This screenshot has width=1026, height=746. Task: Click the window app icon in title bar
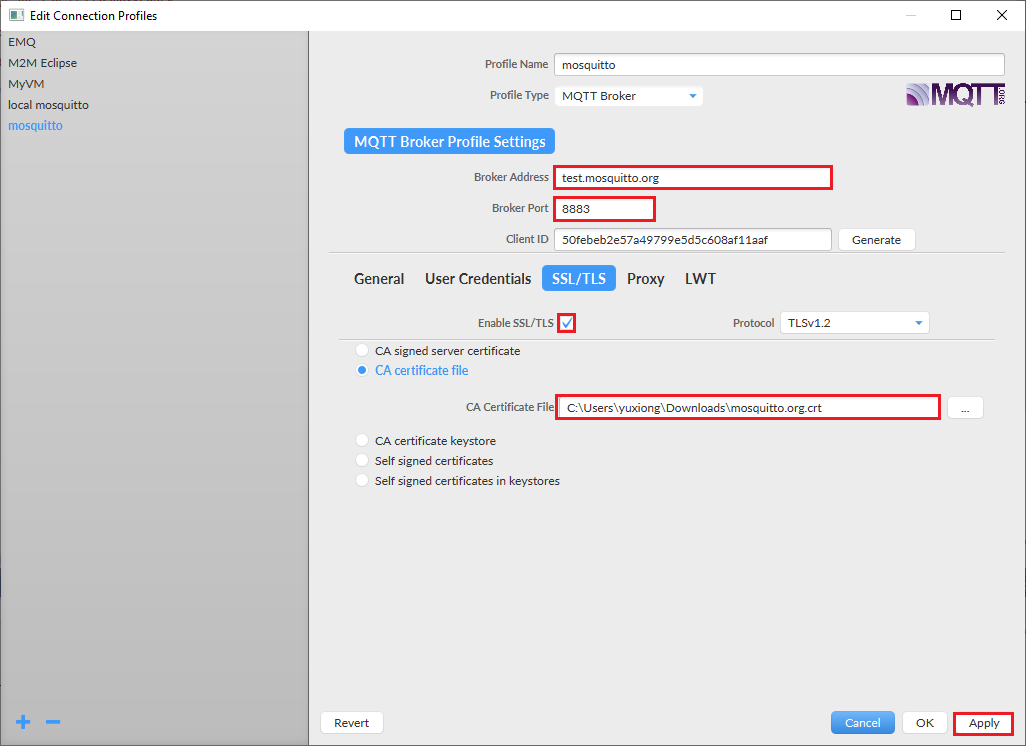point(16,15)
